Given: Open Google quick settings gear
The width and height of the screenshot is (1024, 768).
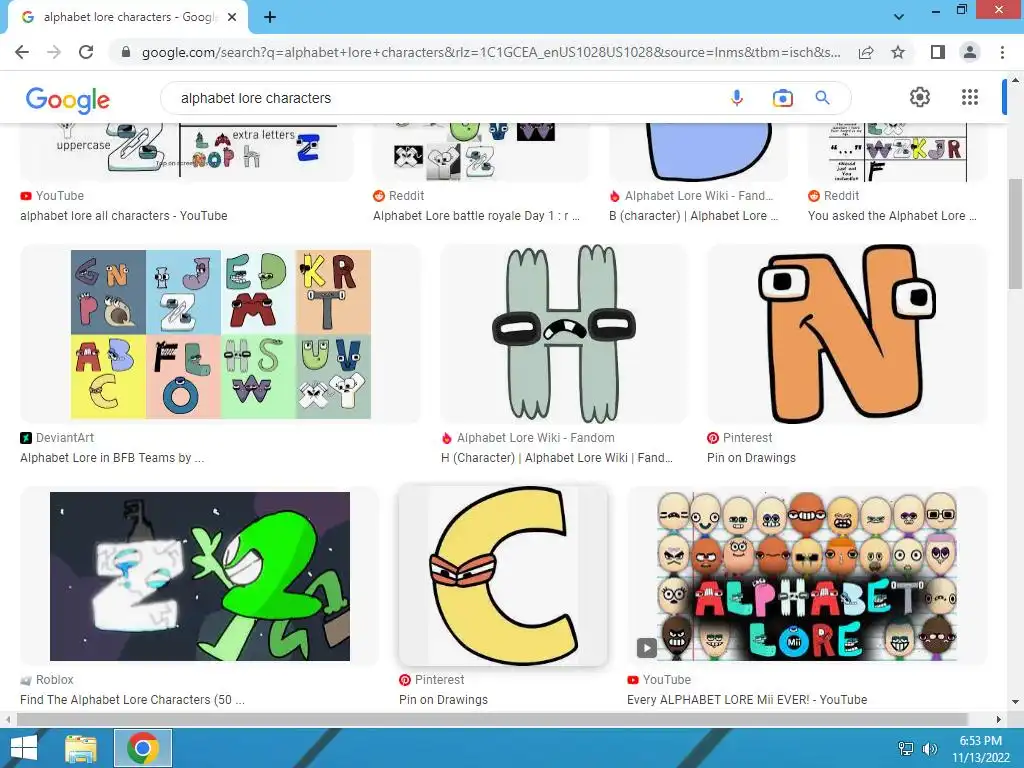Looking at the screenshot, I should click(x=920, y=97).
